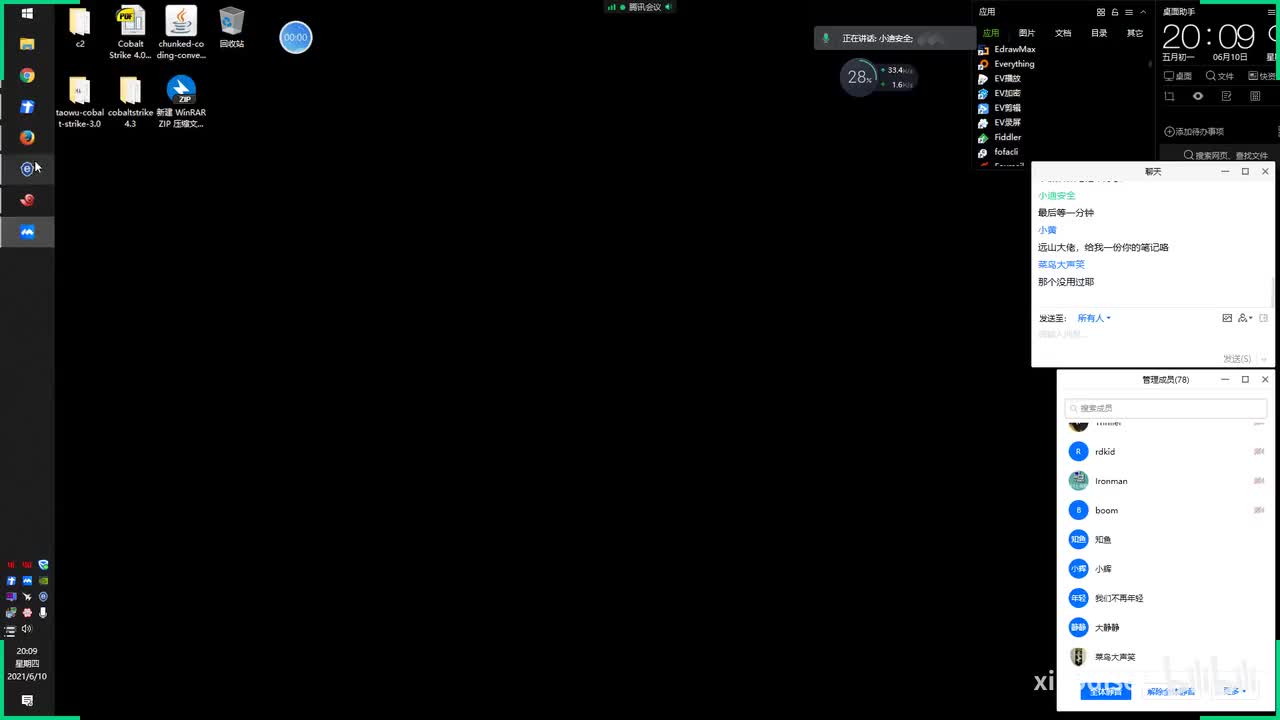This screenshot has height=720, width=1280.
Task: Click the image send icon in chat
Action: (x=1227, y=318)
